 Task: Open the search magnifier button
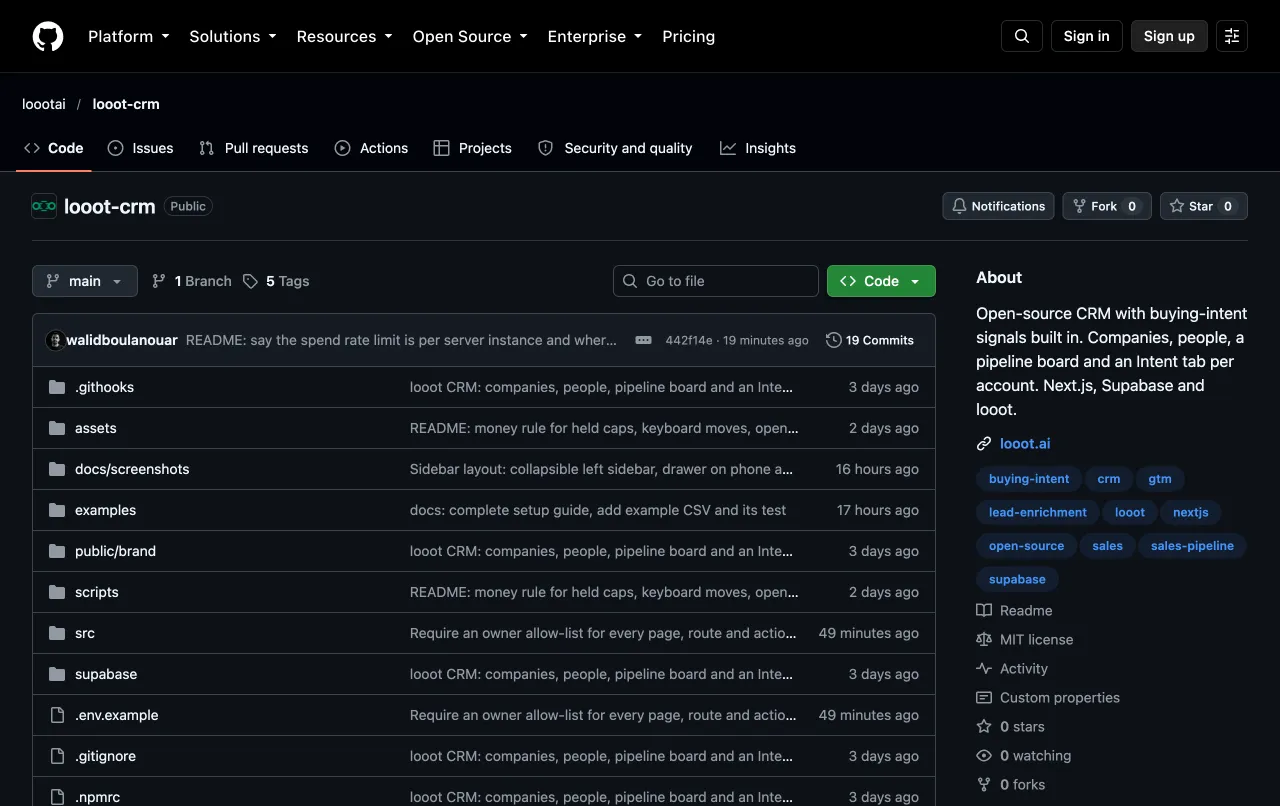tap(1022, 36)
